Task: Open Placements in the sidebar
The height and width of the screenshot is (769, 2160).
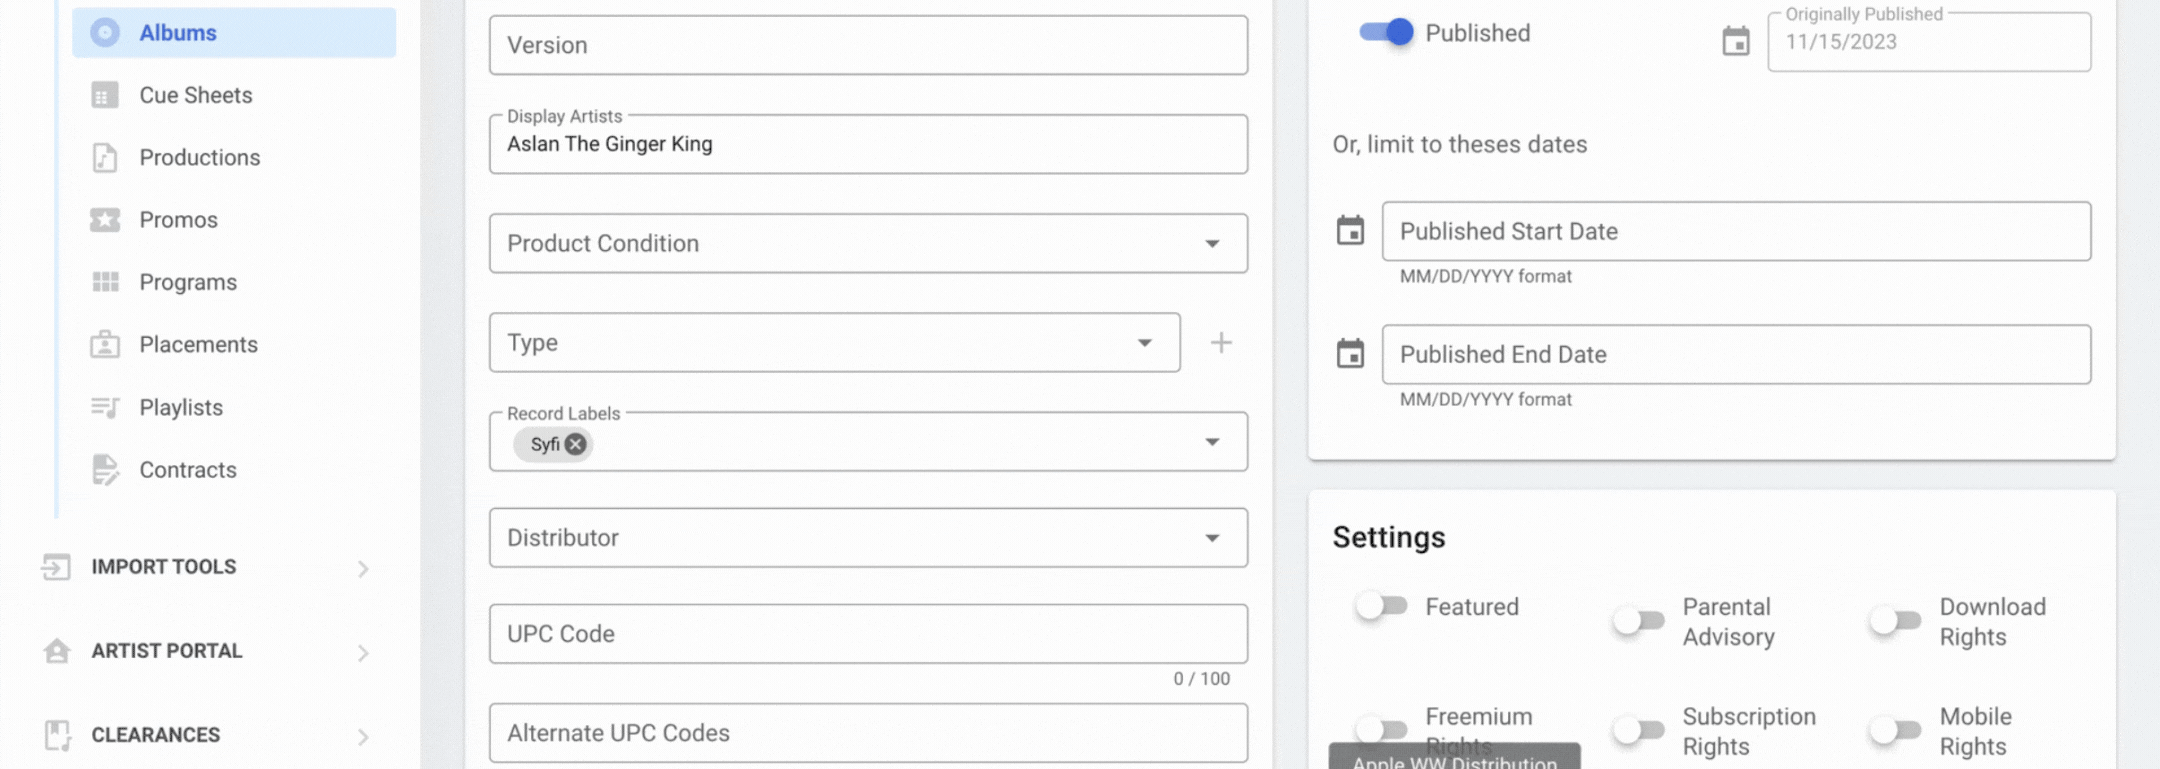Action: [x=198, y=345]
